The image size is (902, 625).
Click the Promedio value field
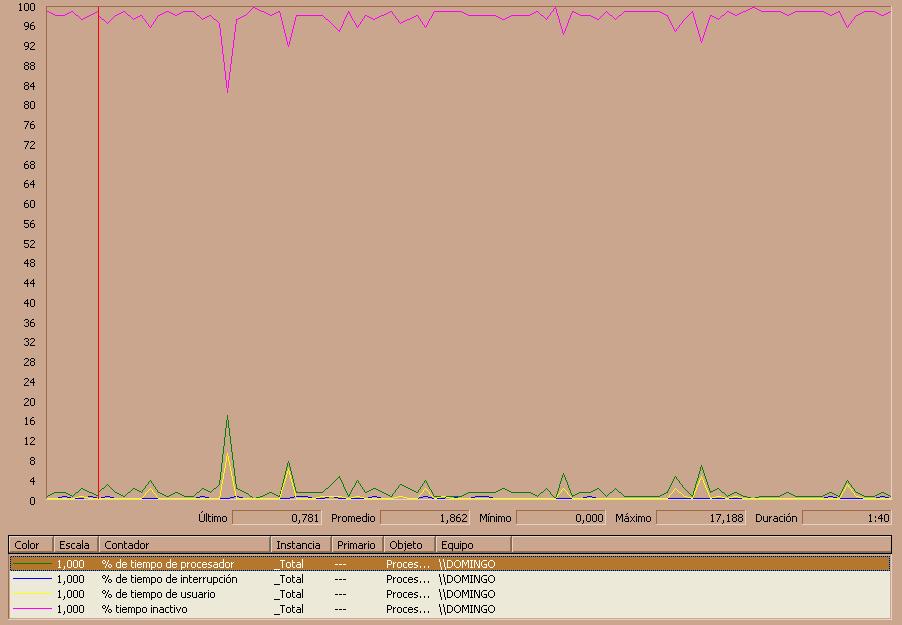[425, 517]
